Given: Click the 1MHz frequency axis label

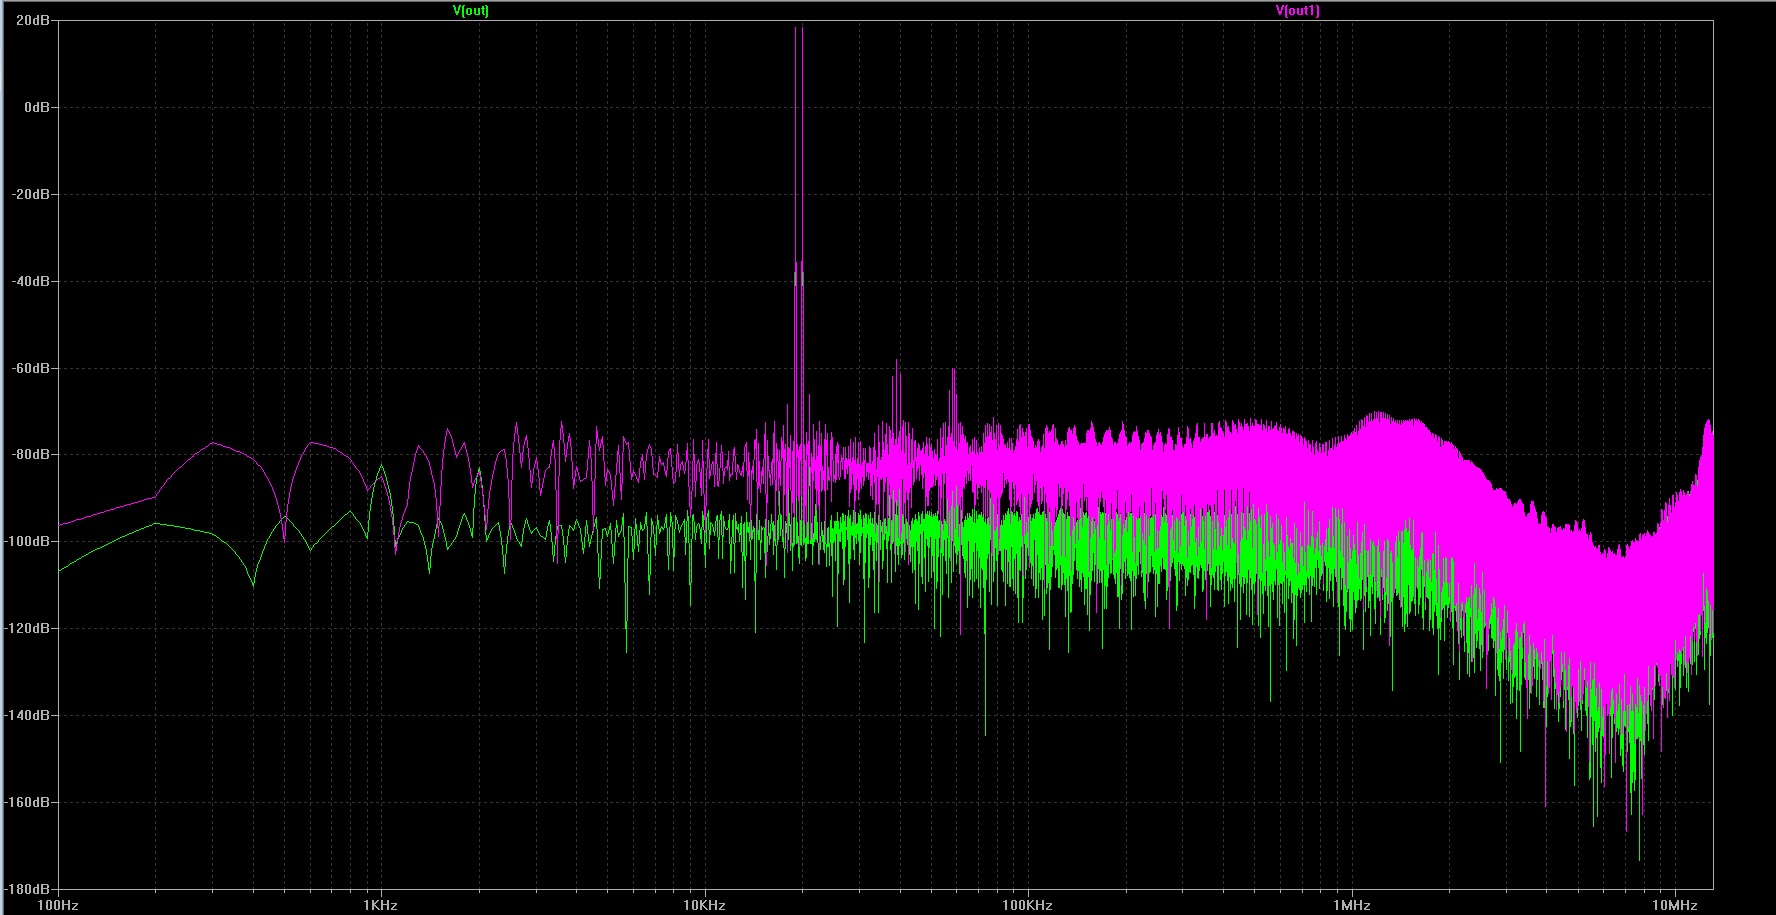Looking at the screenshot, I should point(1351,905).
